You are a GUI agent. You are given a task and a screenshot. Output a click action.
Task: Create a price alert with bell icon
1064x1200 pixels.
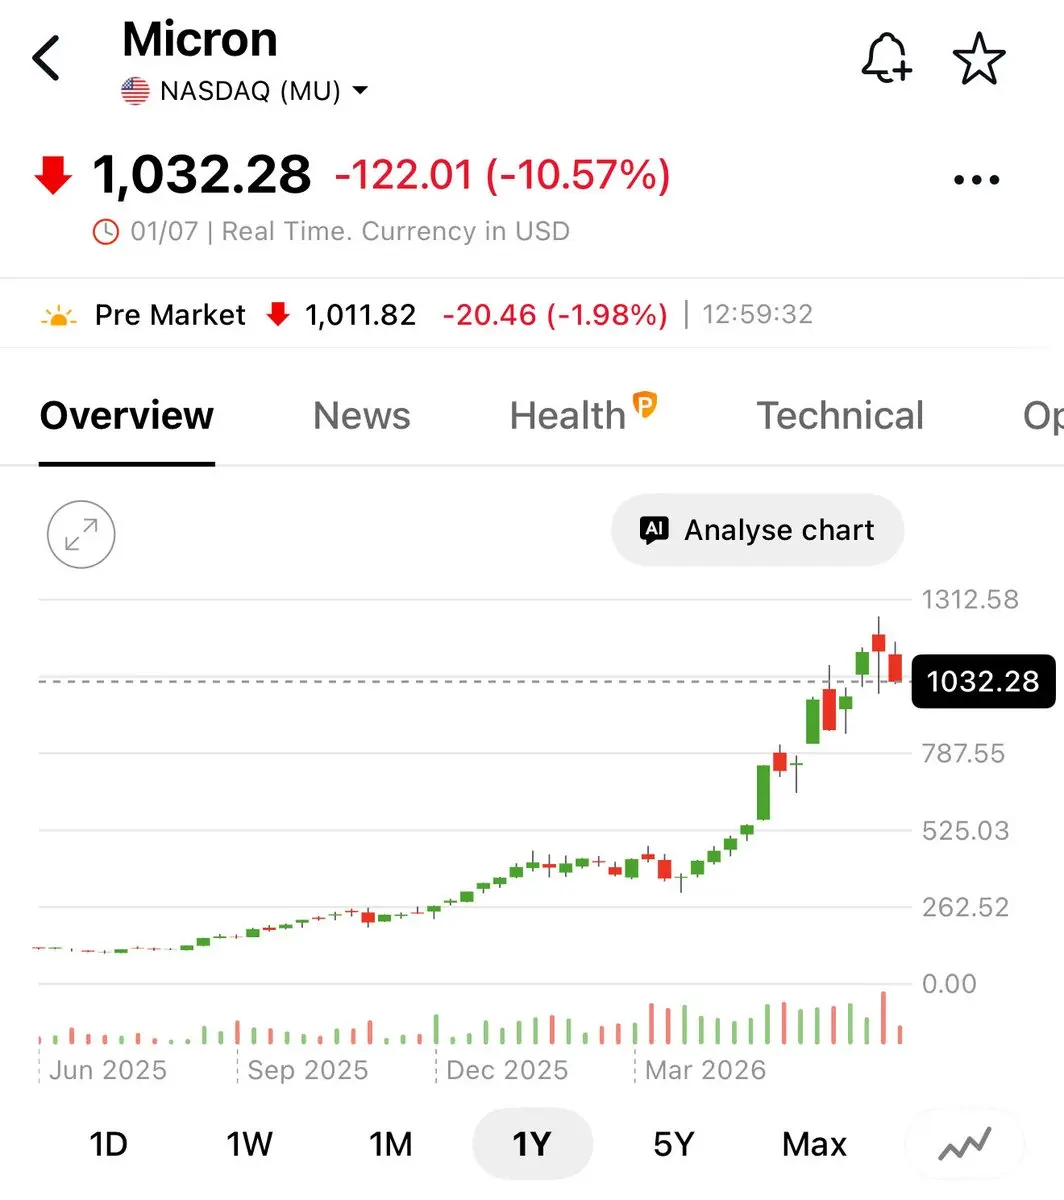click(886, 58)
